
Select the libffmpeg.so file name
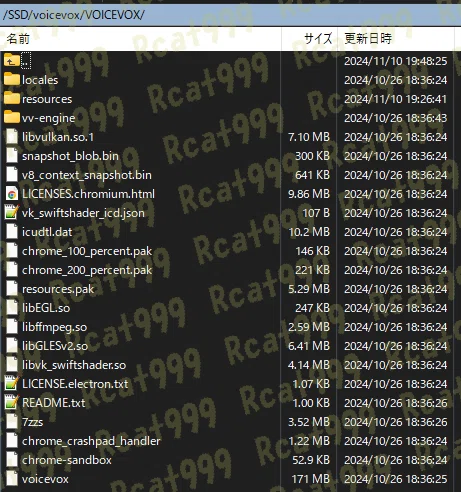pos(54,327)
